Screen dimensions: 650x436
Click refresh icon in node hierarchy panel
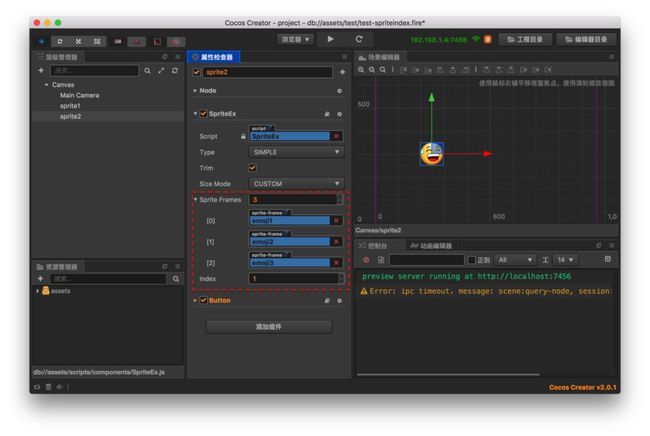[x=175, y=70]
